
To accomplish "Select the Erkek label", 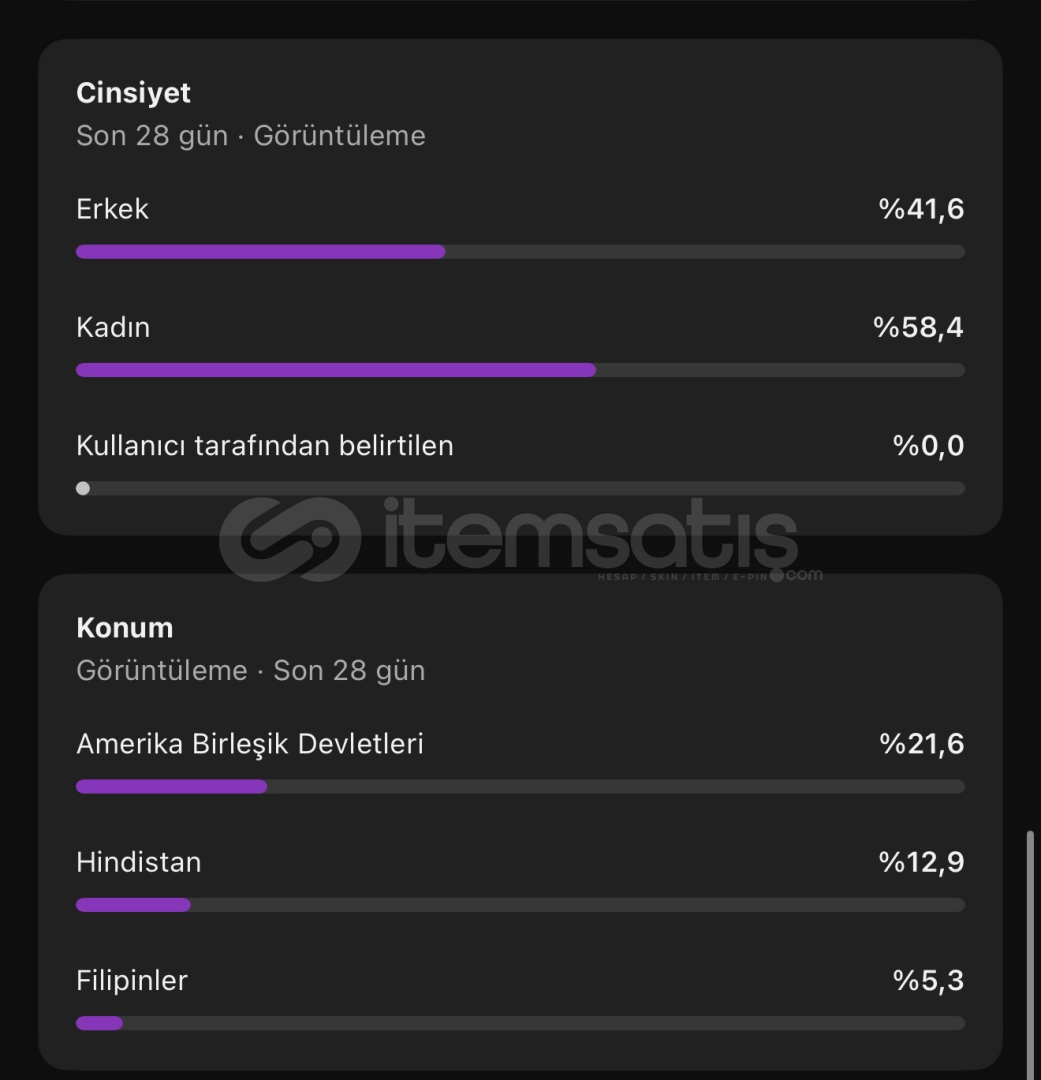I will tap(112, 209).
